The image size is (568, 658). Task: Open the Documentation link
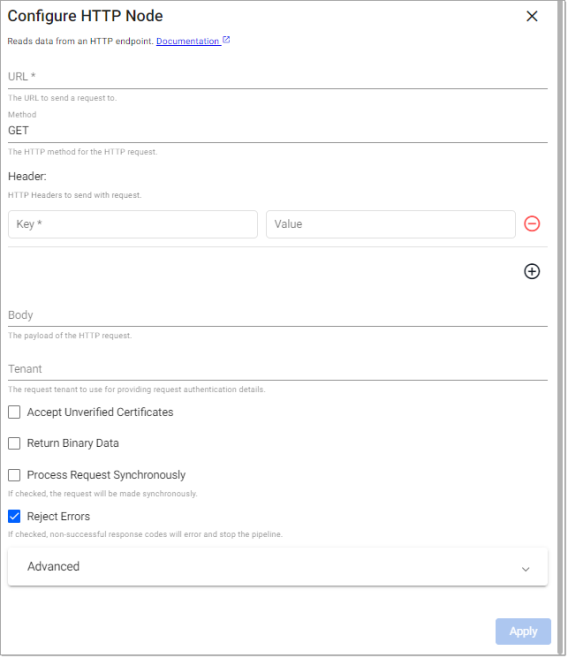[188, 41]
